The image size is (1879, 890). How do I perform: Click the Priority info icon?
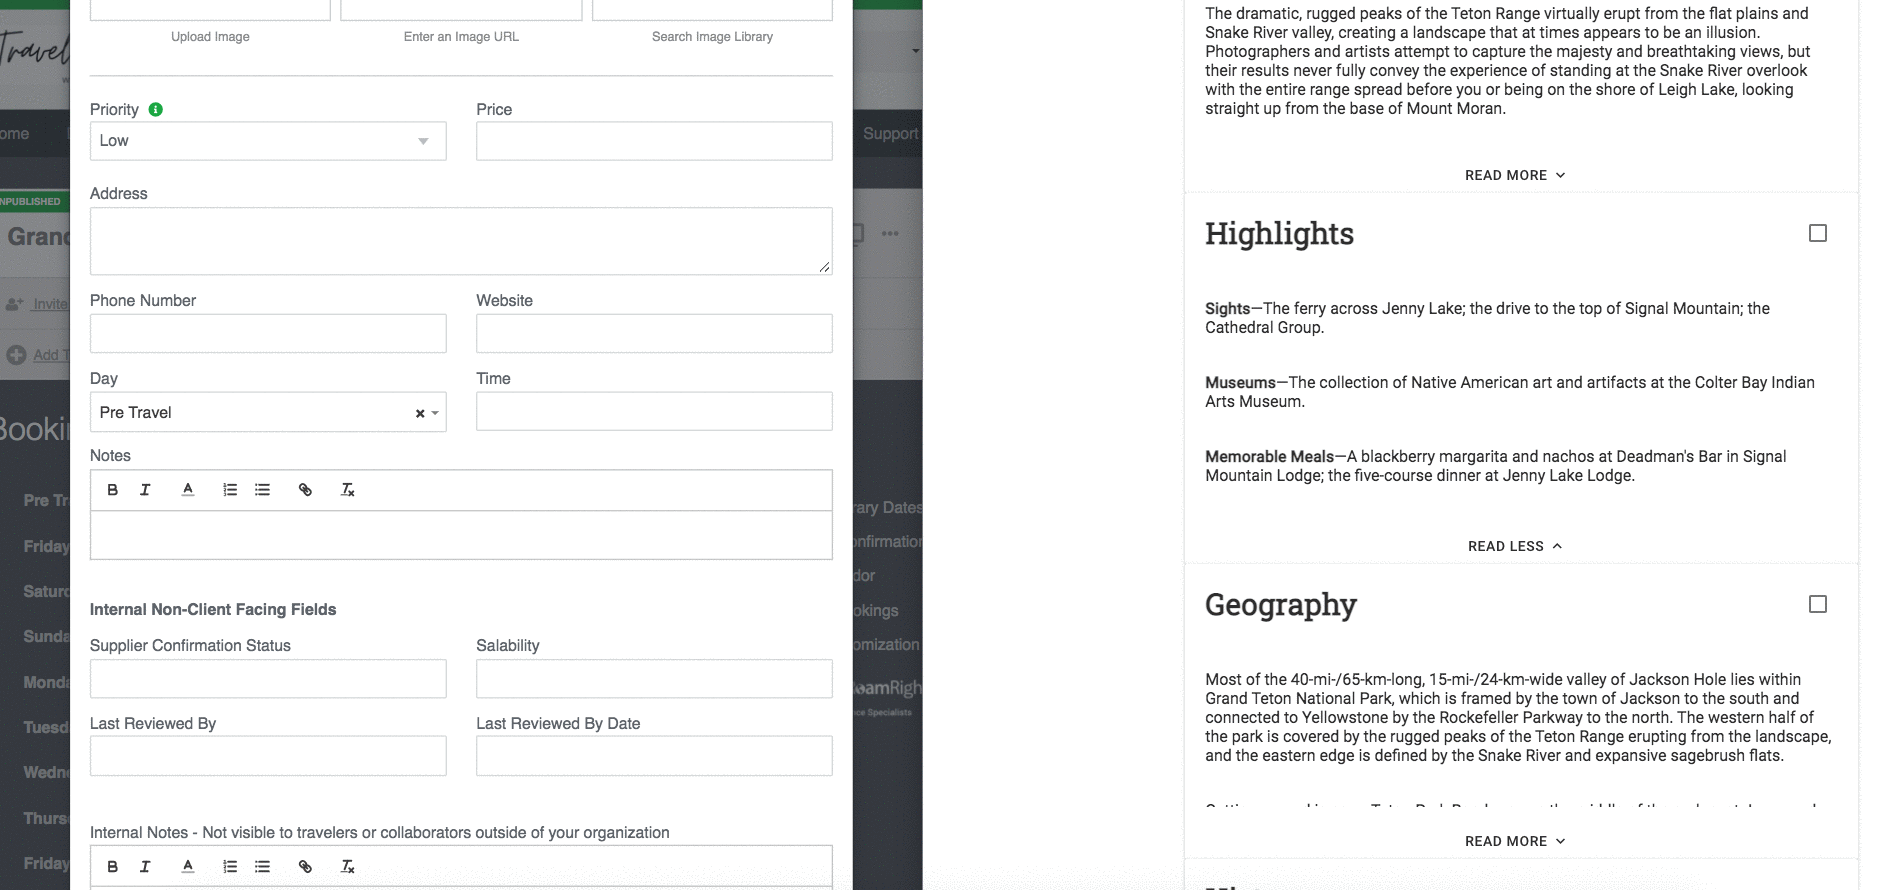coord(156,109)
